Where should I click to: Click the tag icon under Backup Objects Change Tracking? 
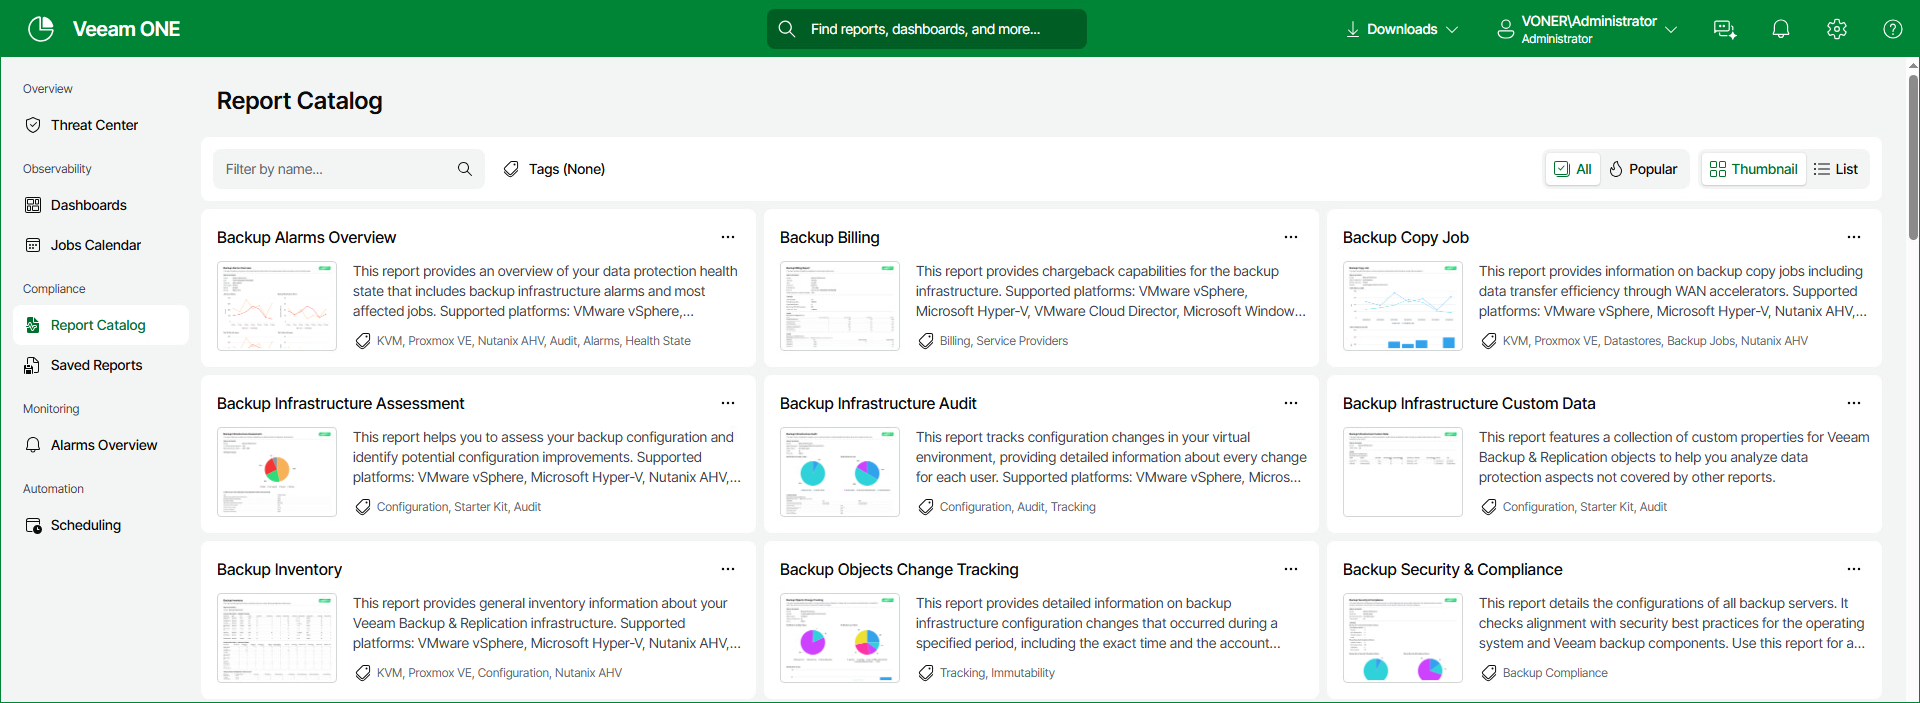(926, 673)
